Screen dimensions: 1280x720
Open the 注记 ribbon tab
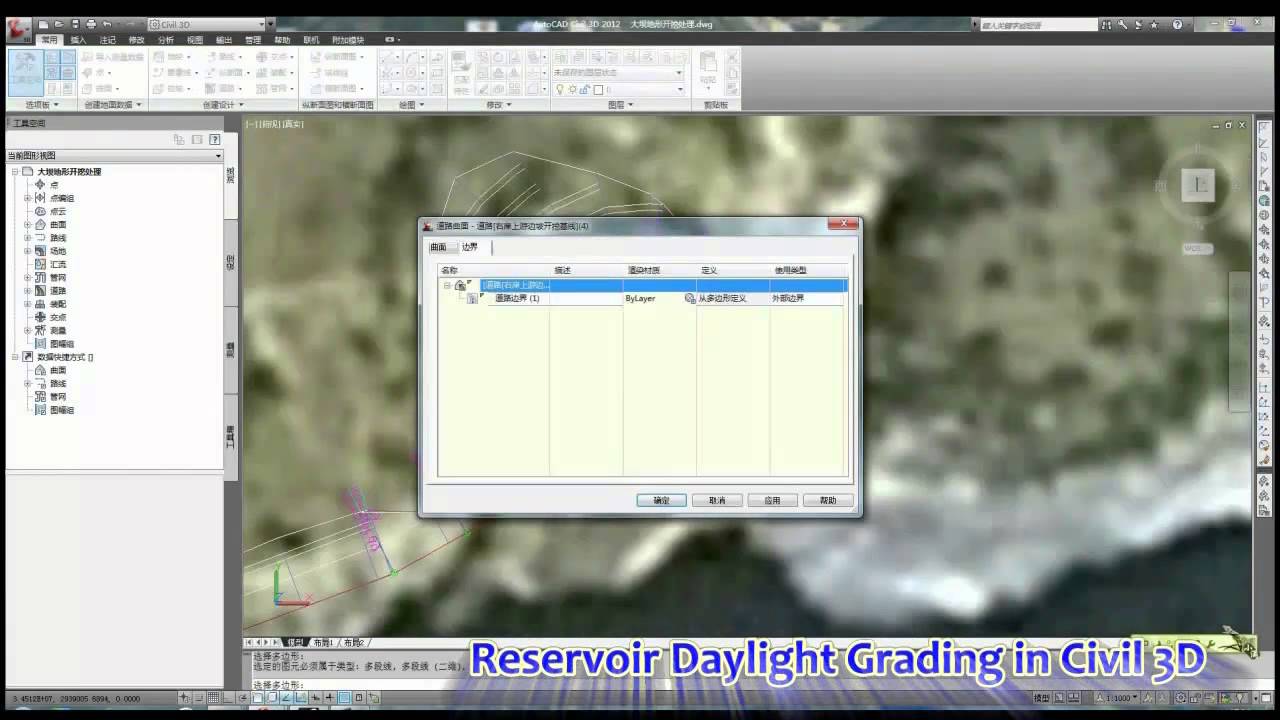click(107, 40)
